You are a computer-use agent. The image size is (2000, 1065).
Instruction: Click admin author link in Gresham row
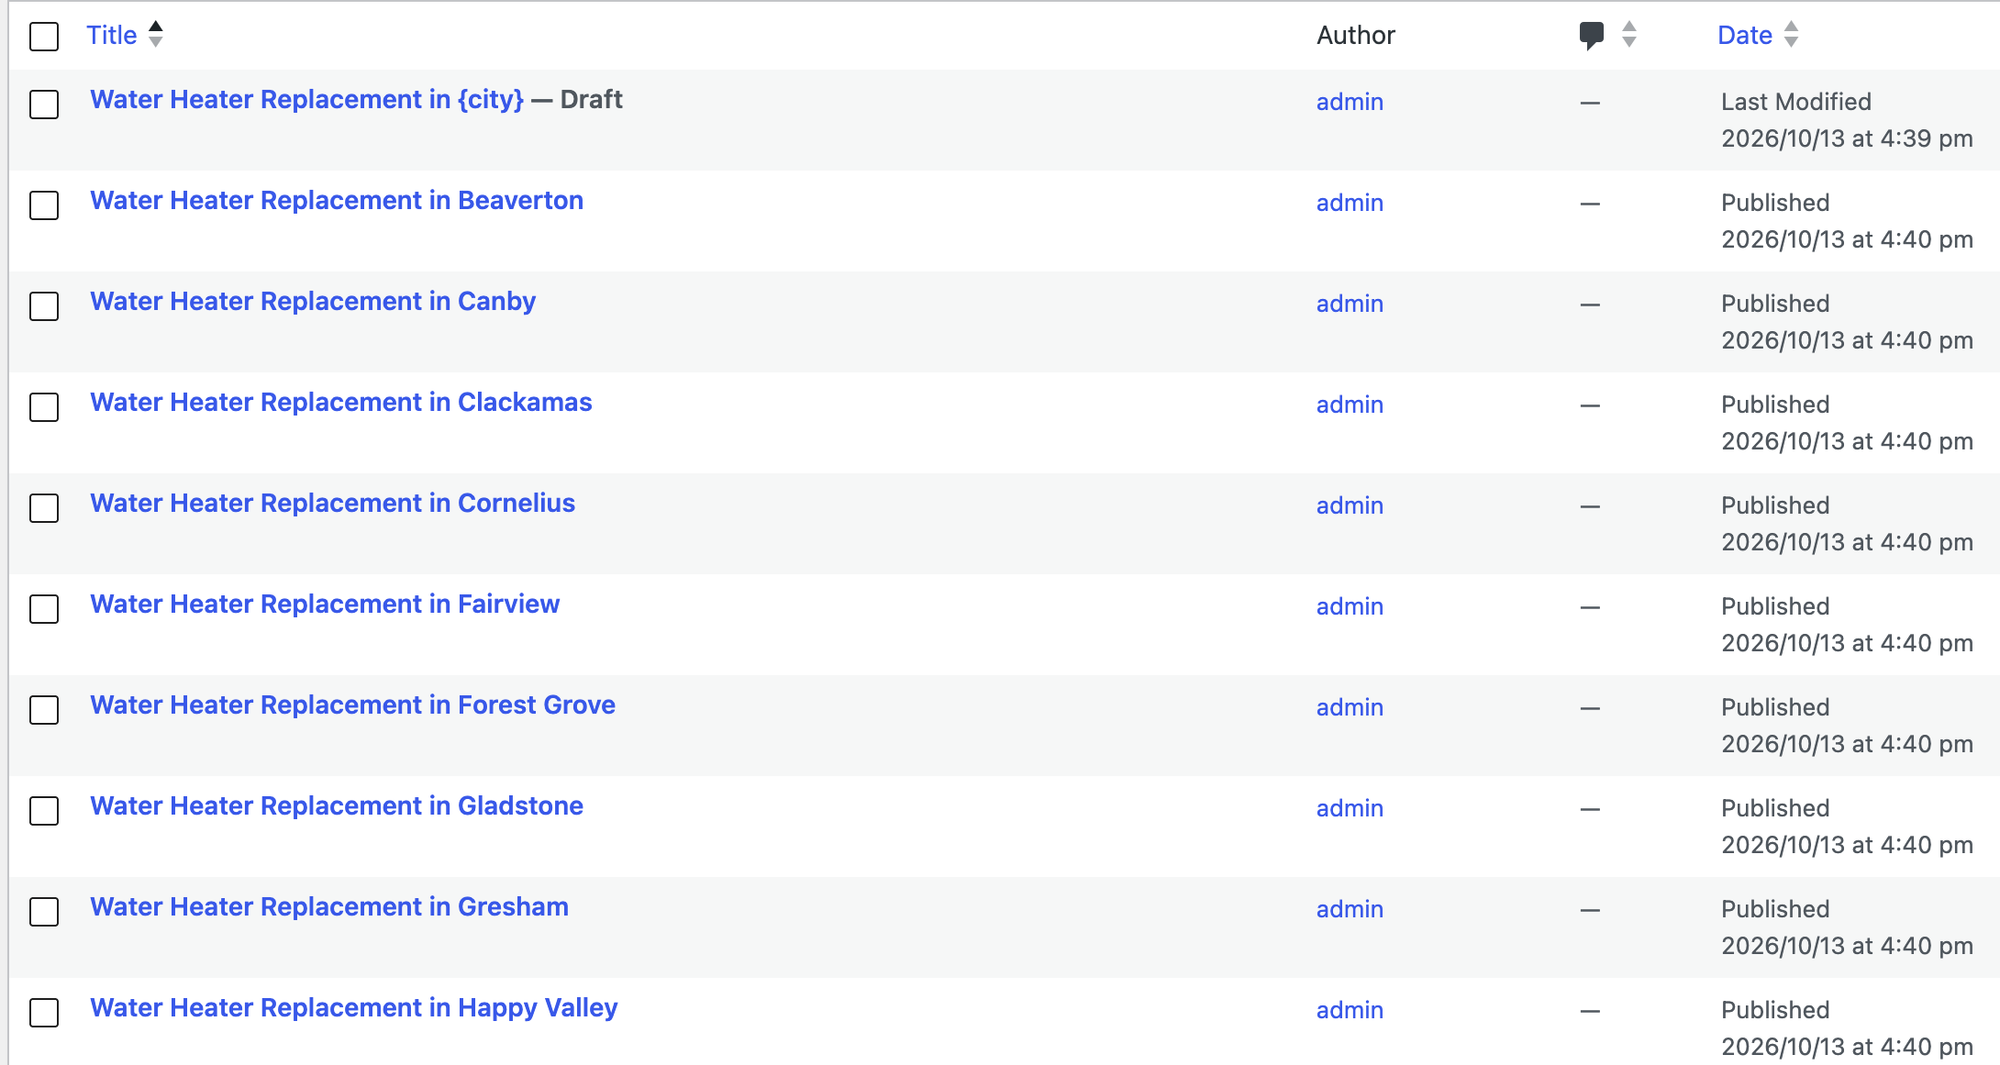1349,910
